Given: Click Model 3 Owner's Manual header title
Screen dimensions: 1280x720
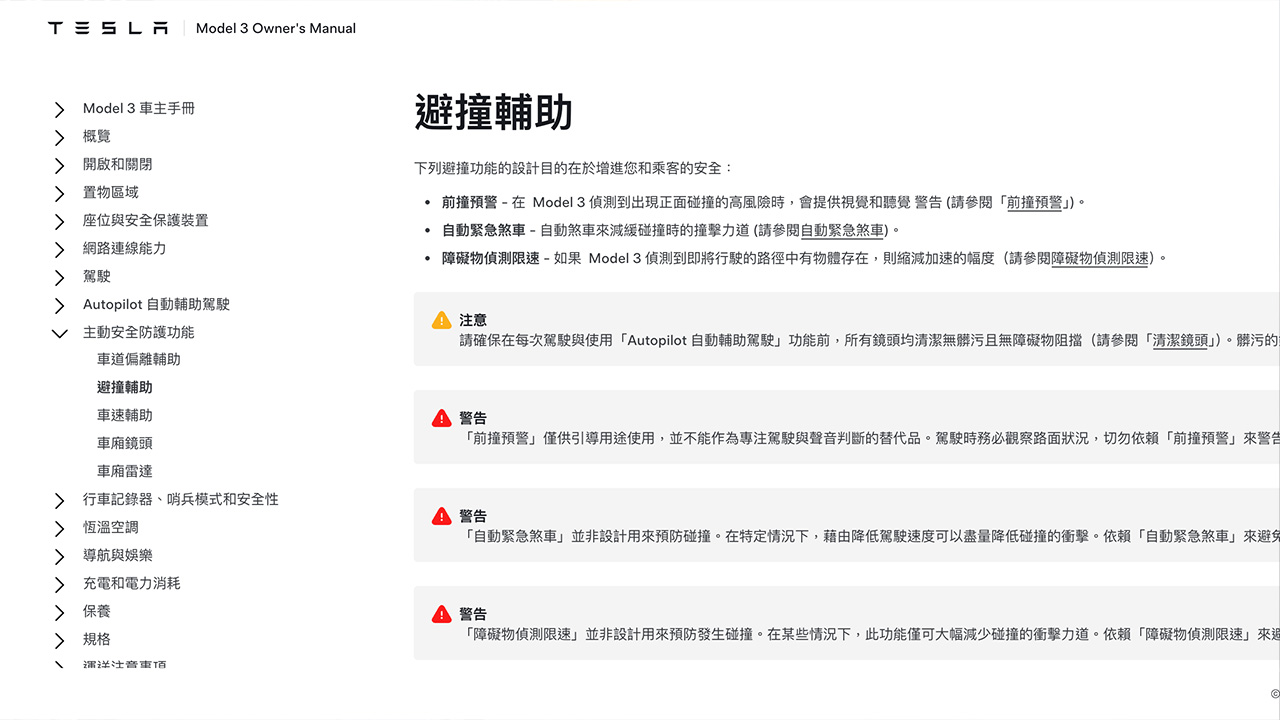Looking at the screenshot, I should click(x=276, y=28).
